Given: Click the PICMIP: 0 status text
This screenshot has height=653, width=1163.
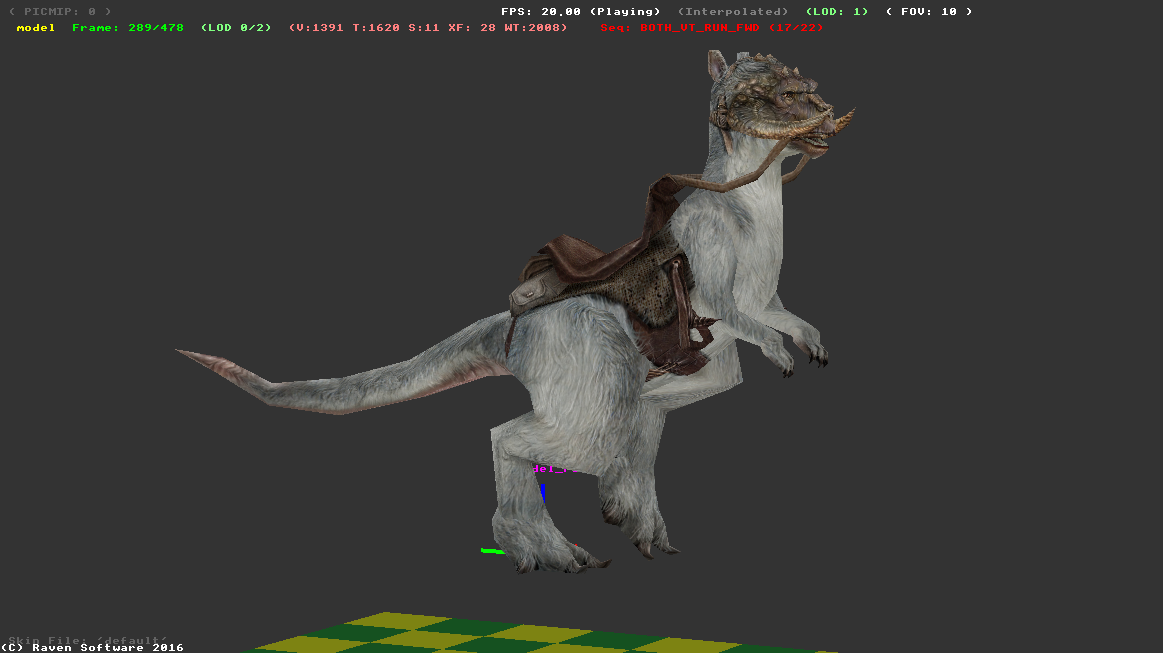Looking at the screenshot, I should pos(59,12).
